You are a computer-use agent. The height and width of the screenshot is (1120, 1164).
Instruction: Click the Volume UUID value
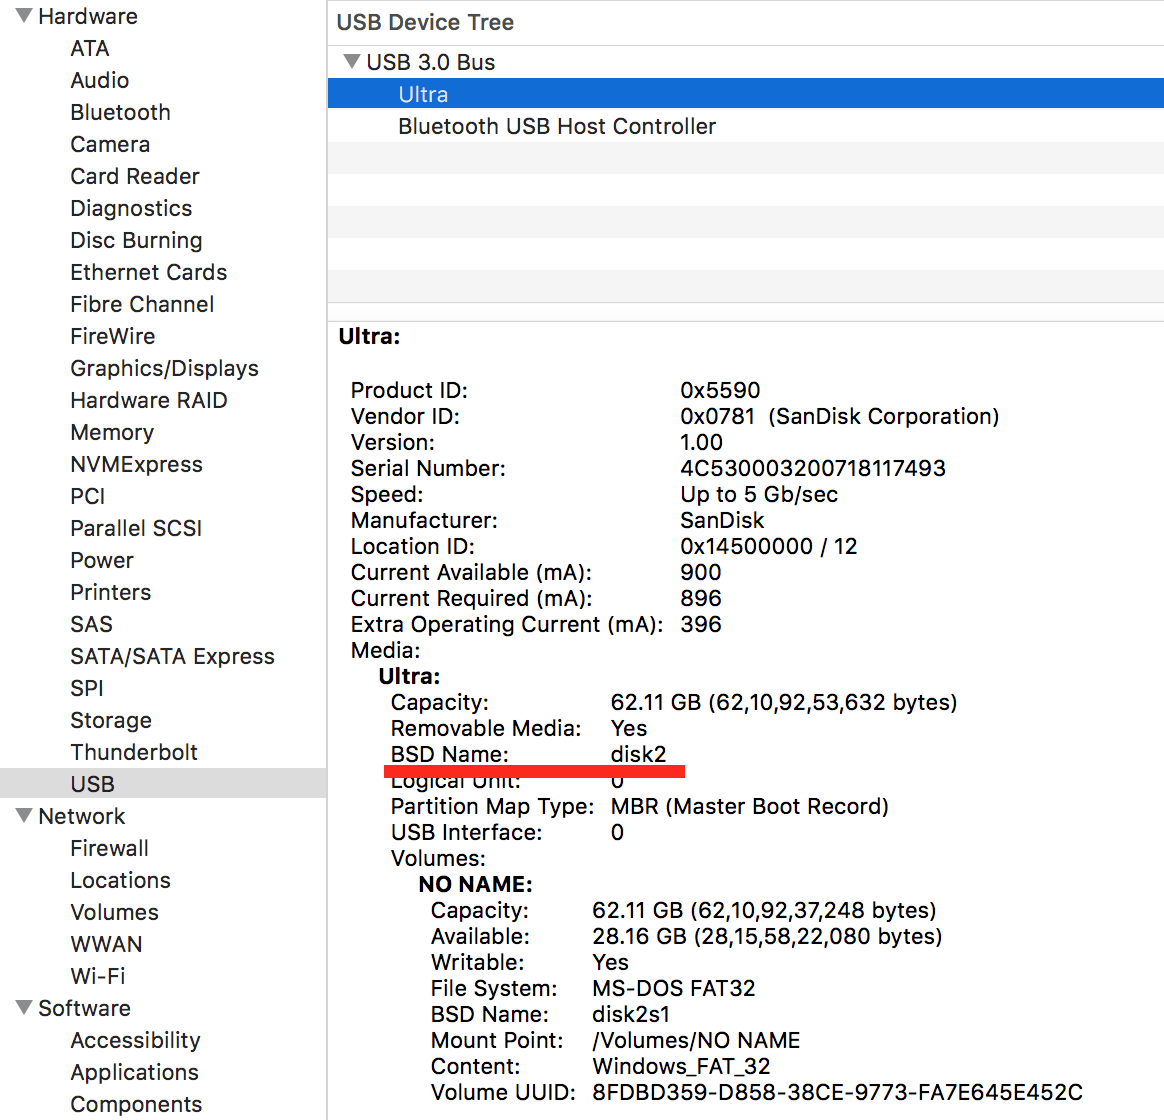(837, 1092)
